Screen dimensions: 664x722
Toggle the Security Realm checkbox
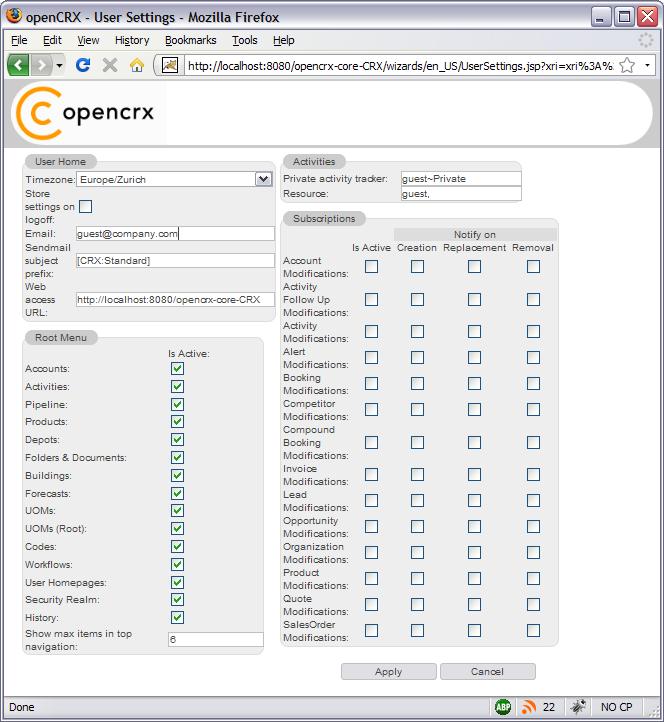(177, 599)
